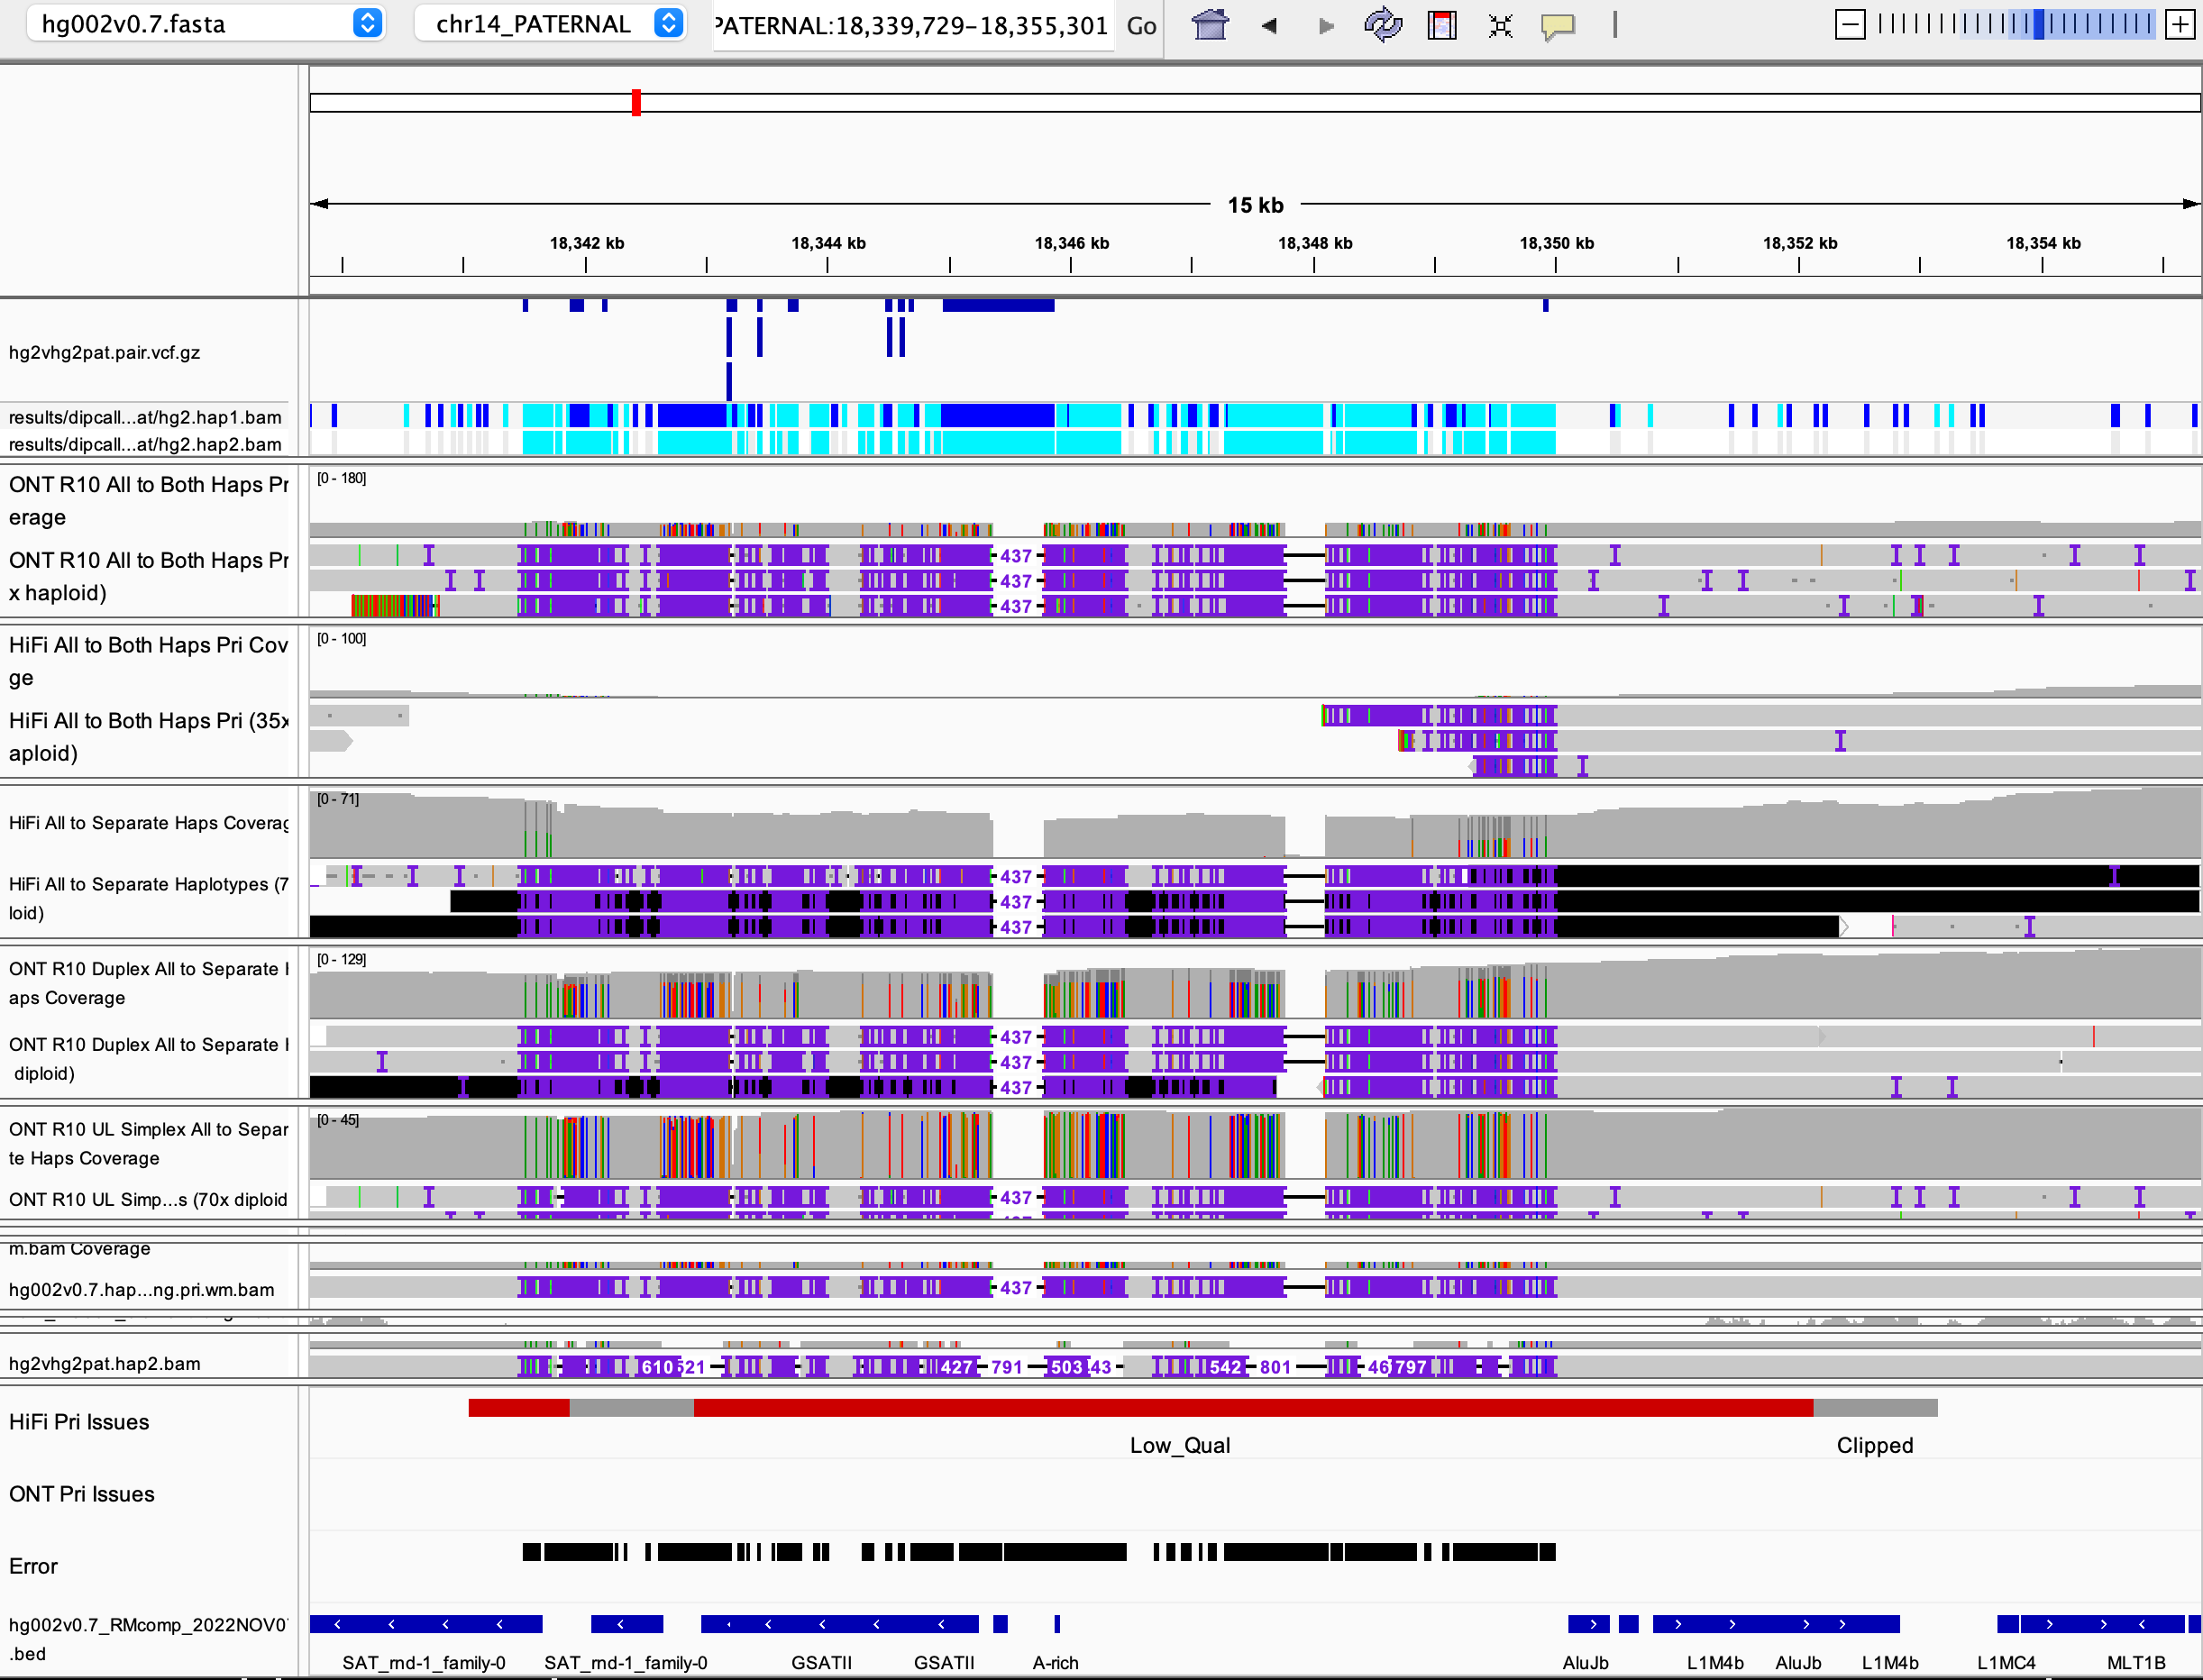
Task: Select the hg2vhg2pat.pair.vcf.gz track name
Action: (103, 352)
